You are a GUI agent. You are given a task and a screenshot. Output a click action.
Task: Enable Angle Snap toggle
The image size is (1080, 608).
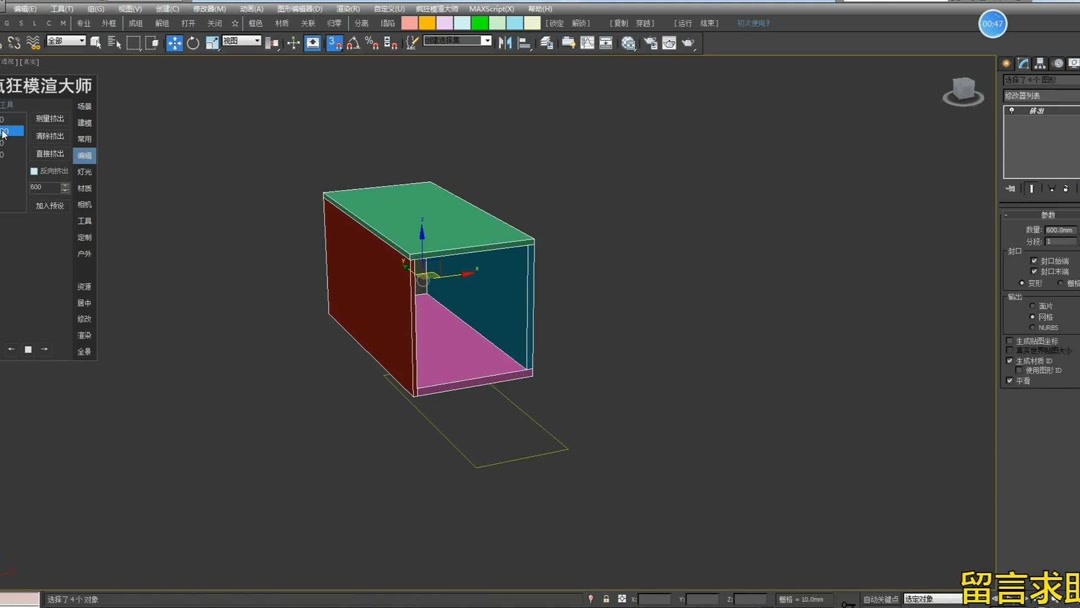click(x=354, y=43)
